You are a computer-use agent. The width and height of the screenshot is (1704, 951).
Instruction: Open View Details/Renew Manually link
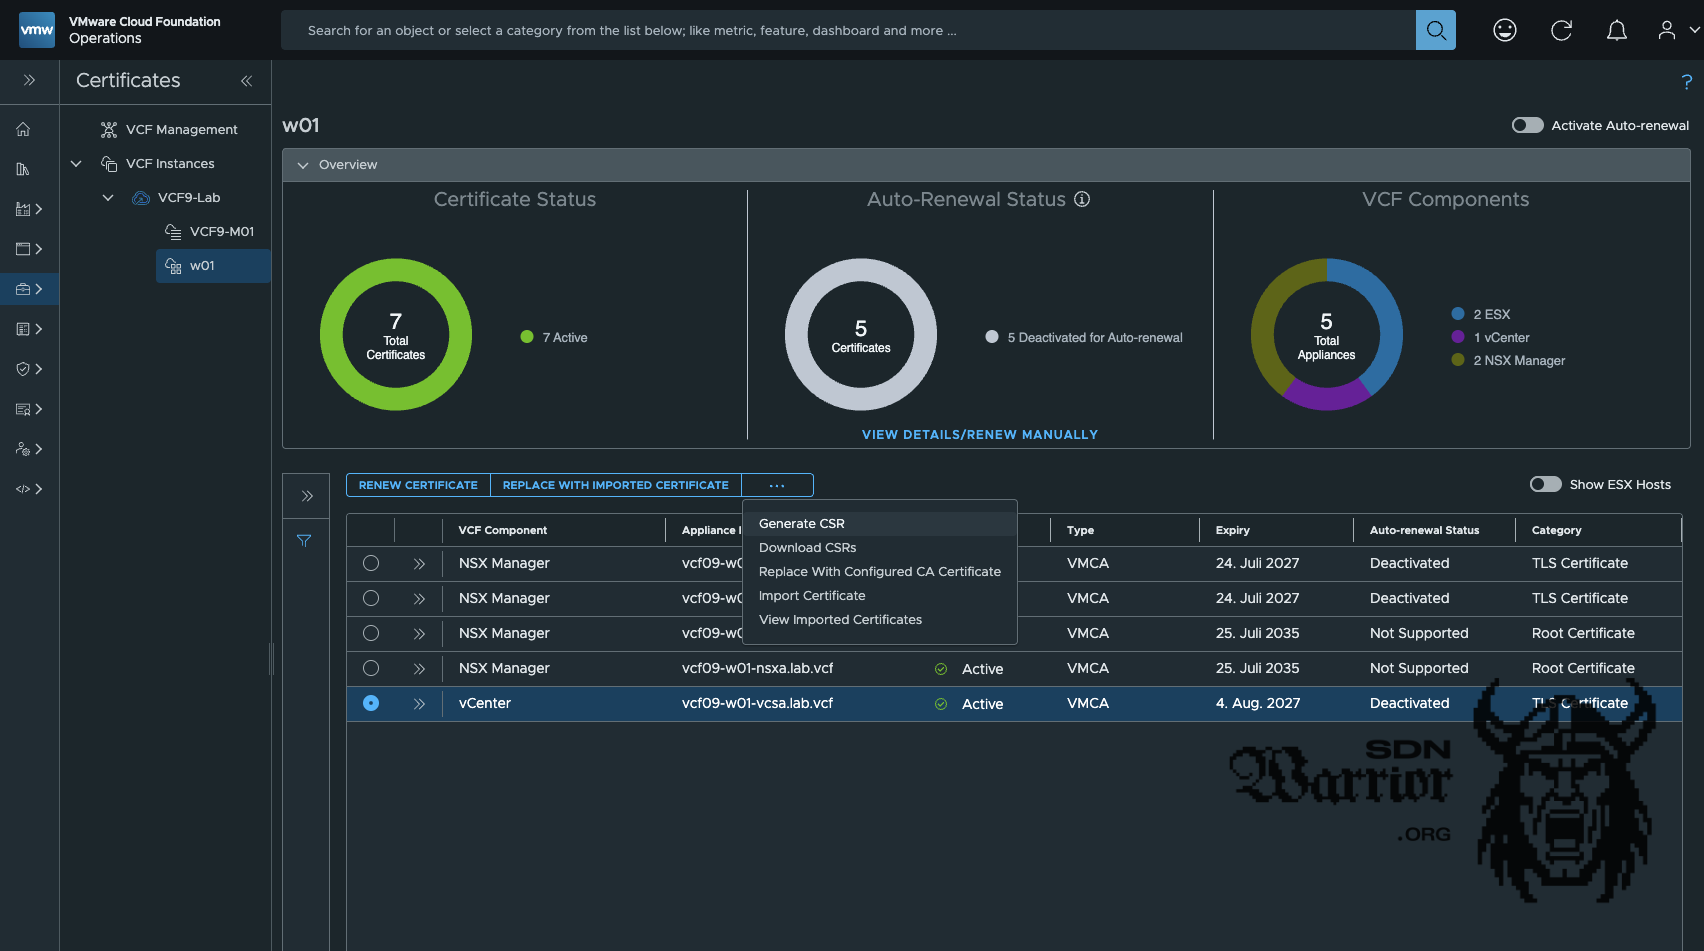point(979,435)
